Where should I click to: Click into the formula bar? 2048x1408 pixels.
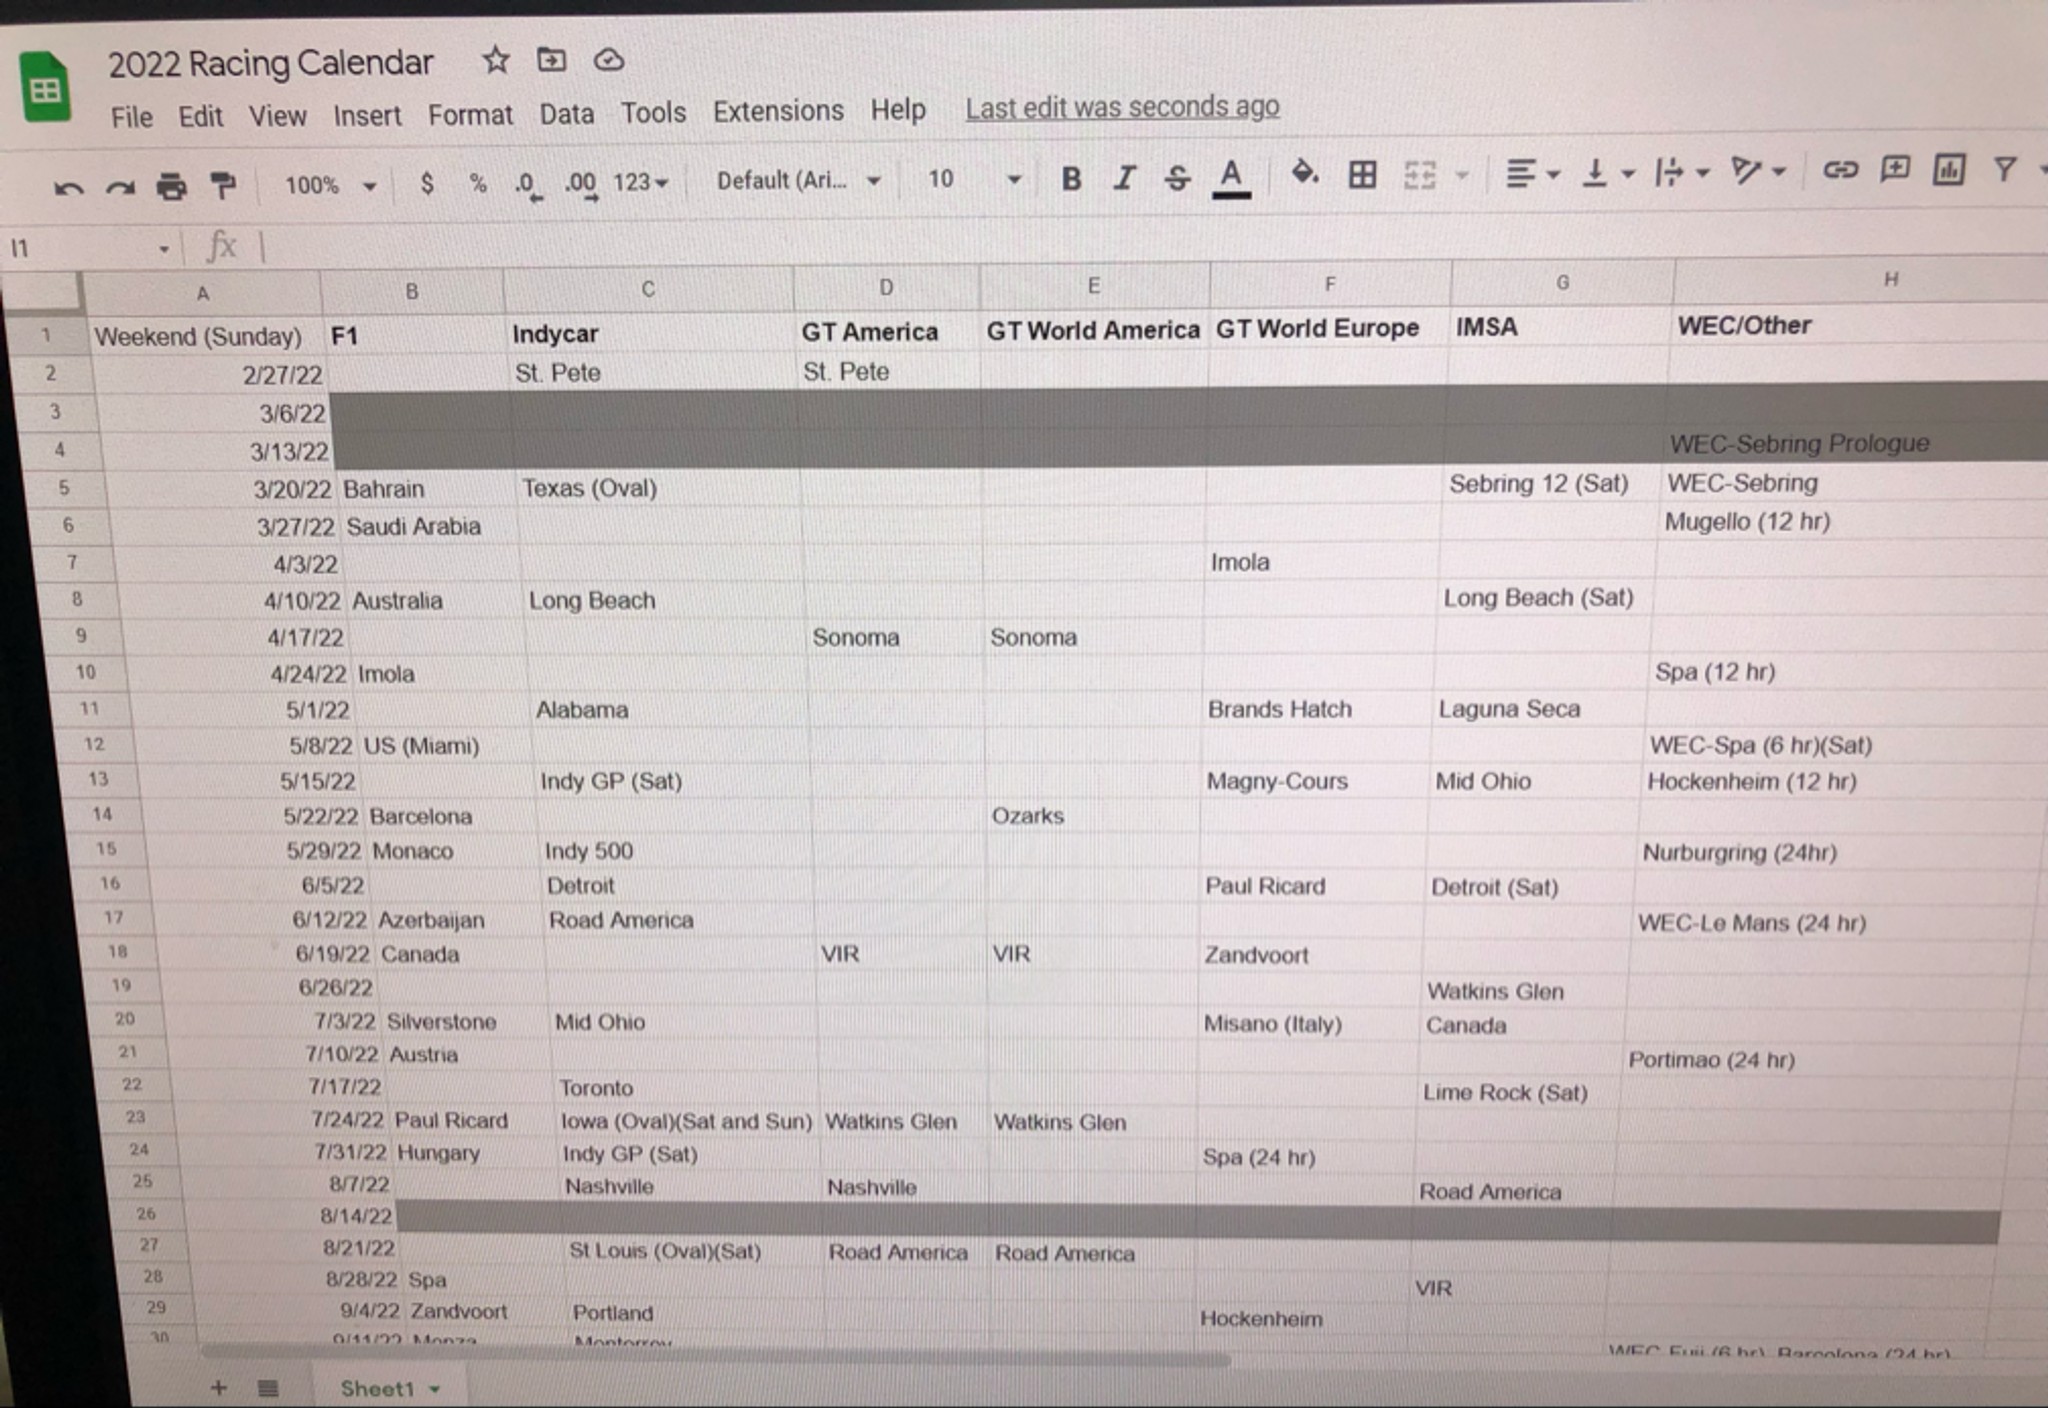pos(1150,242)
